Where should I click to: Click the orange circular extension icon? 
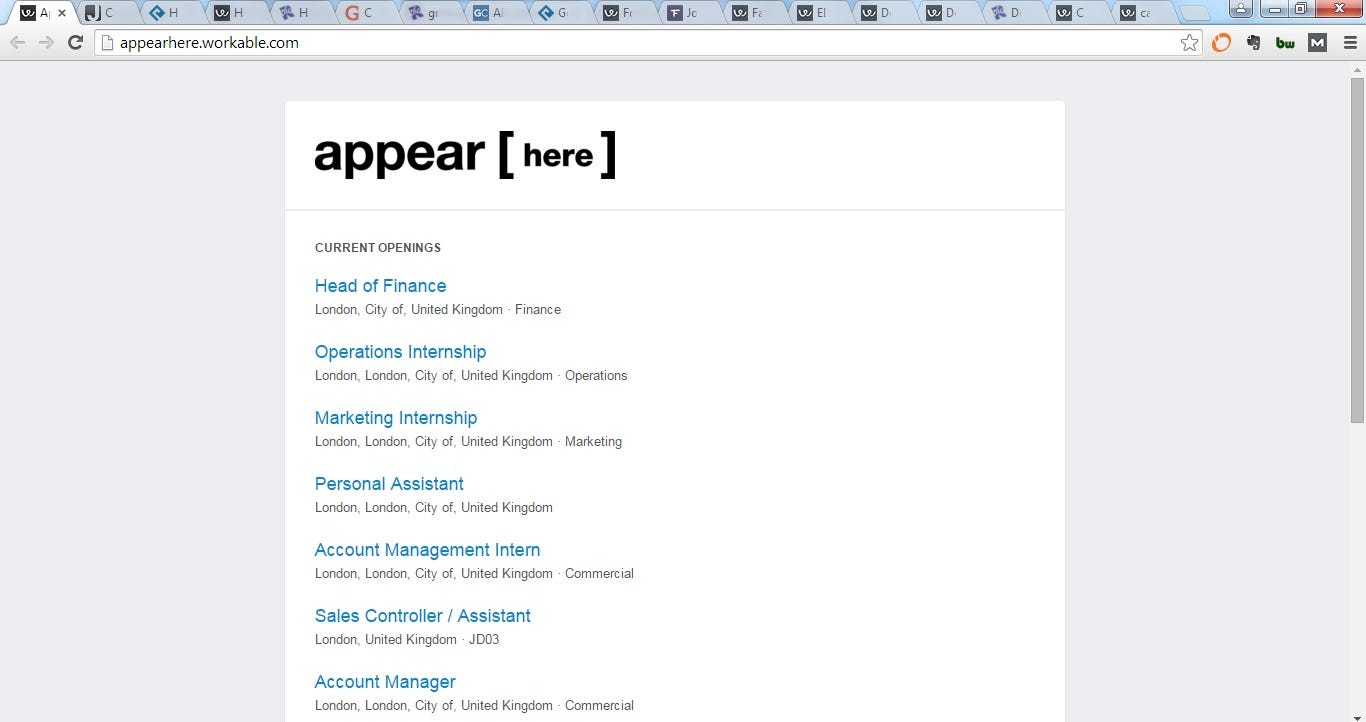pos(1221,43)
